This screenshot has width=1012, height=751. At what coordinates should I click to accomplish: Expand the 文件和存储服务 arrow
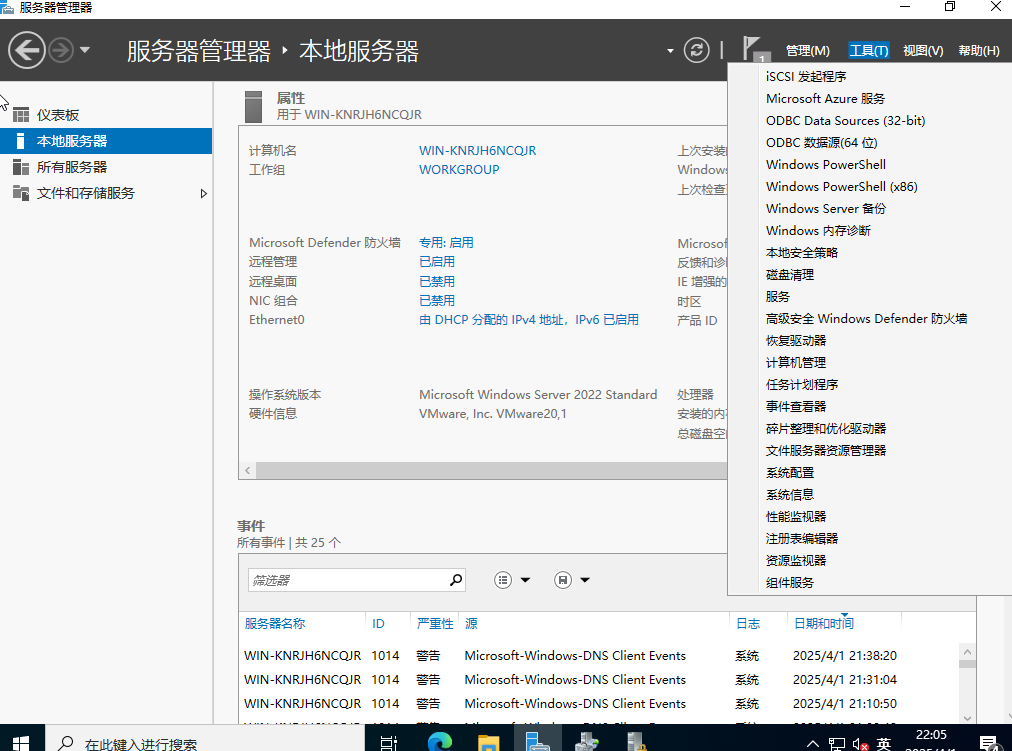click(x=203, y=193)
